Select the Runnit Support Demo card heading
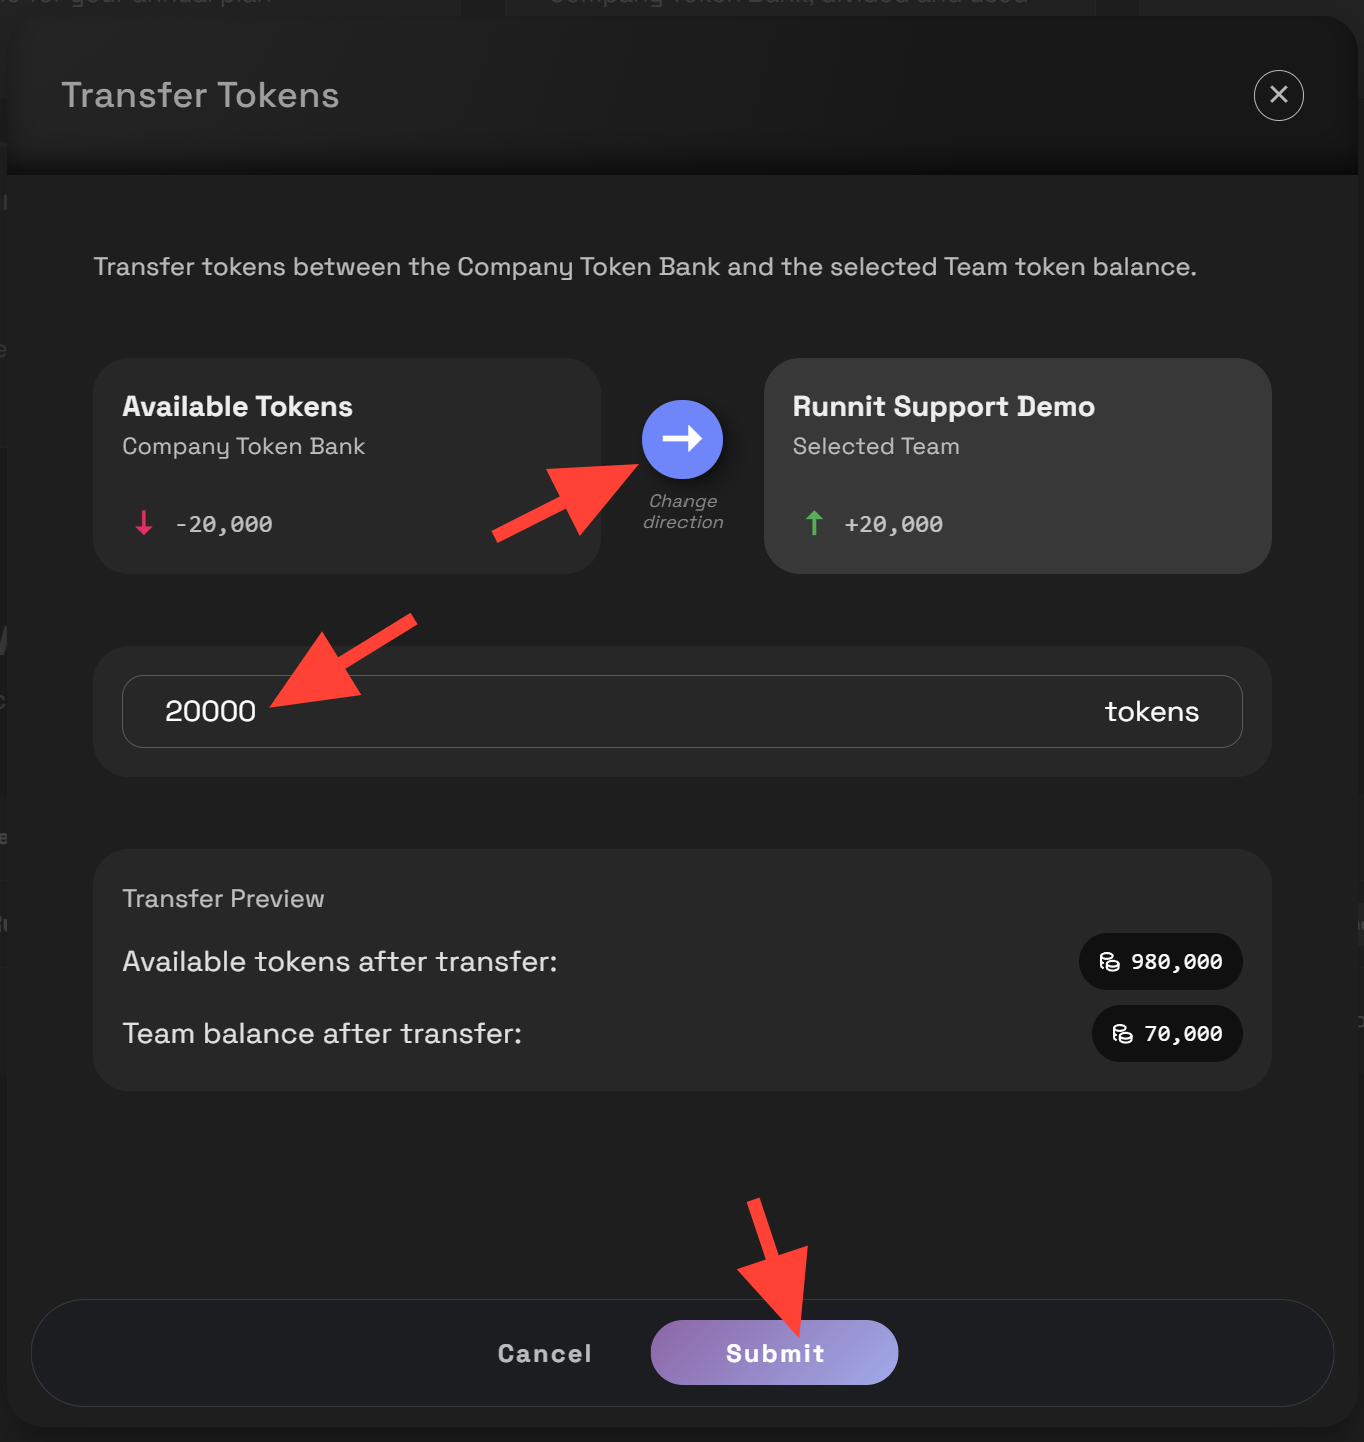 pyautogui.click(x=943, y=407)
